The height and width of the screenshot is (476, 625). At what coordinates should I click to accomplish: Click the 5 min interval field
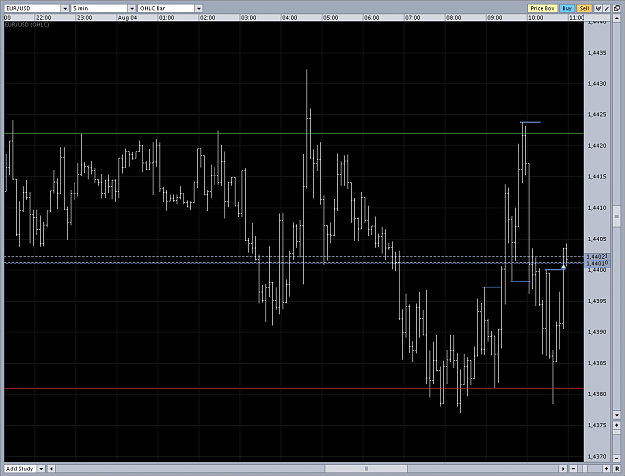coord(100,8)
